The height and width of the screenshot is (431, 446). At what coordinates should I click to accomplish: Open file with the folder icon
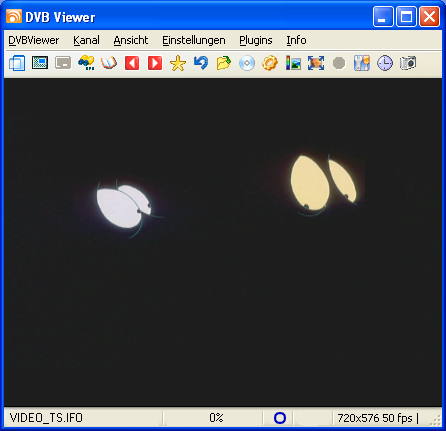pyautogui.click(x=224, y=63)
